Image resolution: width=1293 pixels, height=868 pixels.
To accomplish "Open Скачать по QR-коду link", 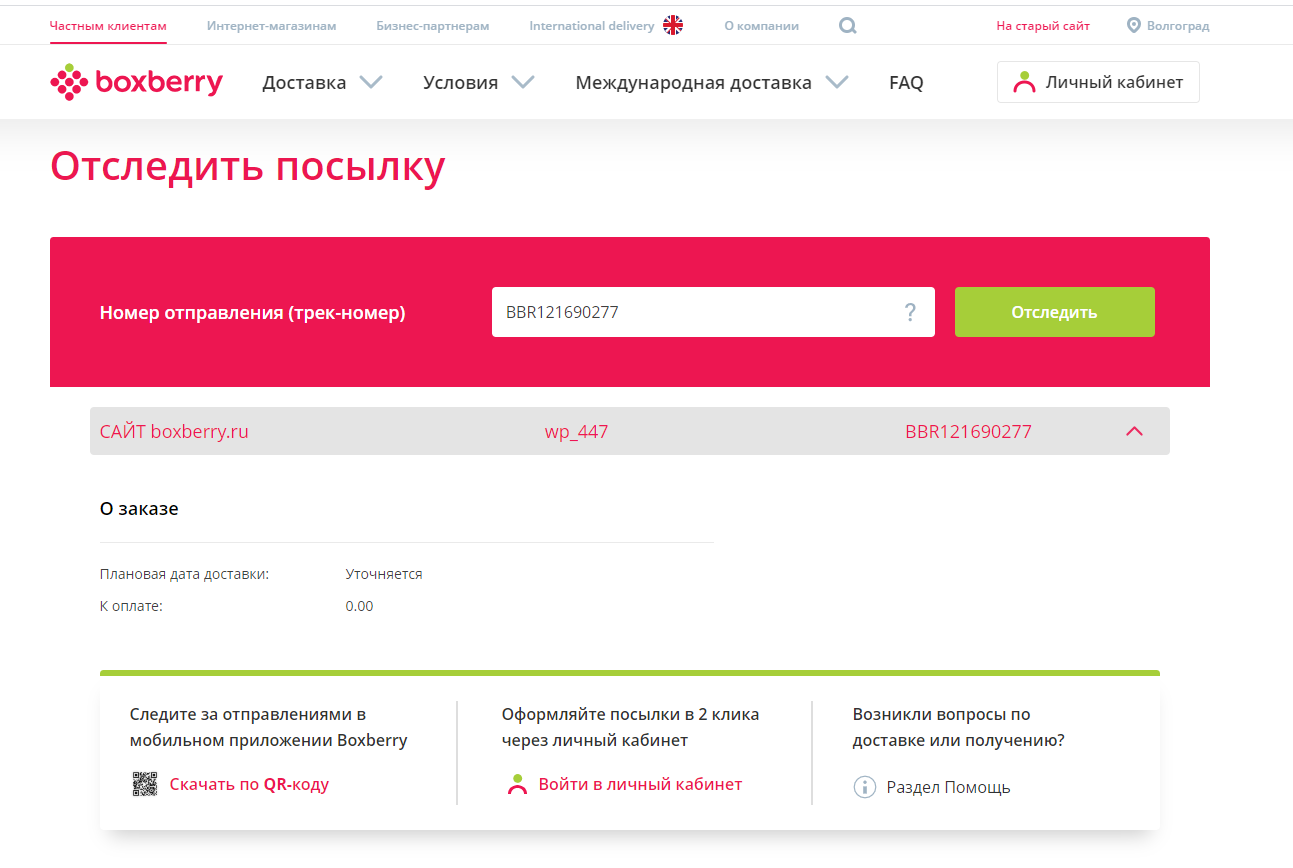I will click(x=249, y=784).
